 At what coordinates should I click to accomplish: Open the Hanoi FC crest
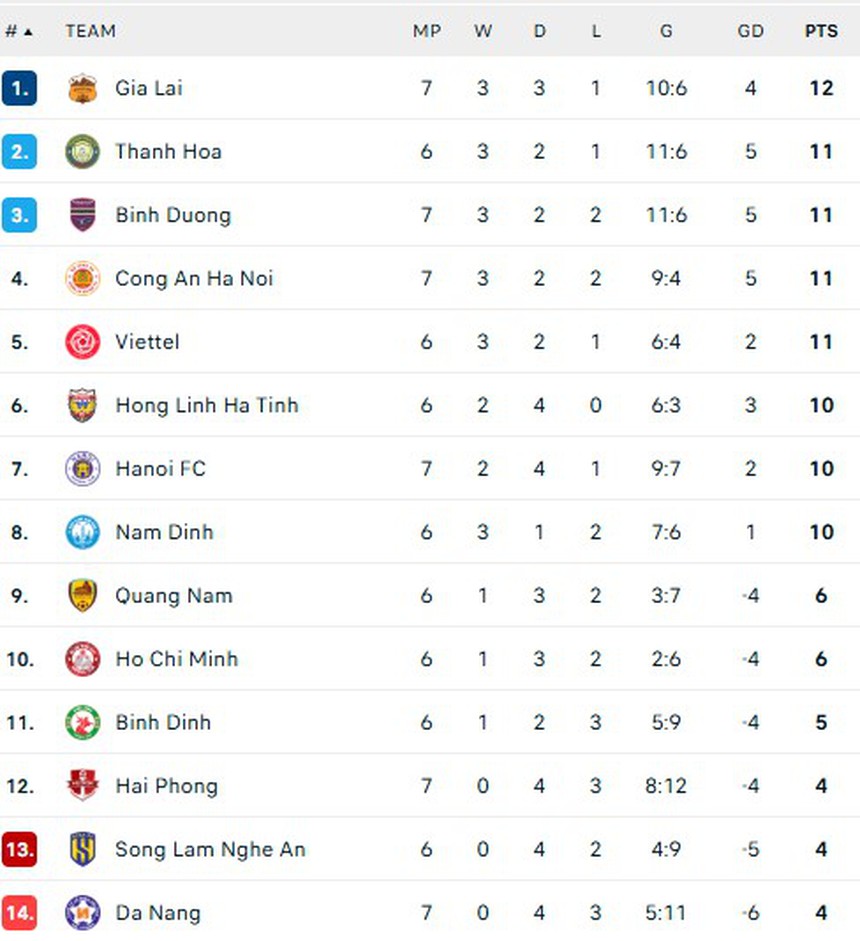pos(82,468)
